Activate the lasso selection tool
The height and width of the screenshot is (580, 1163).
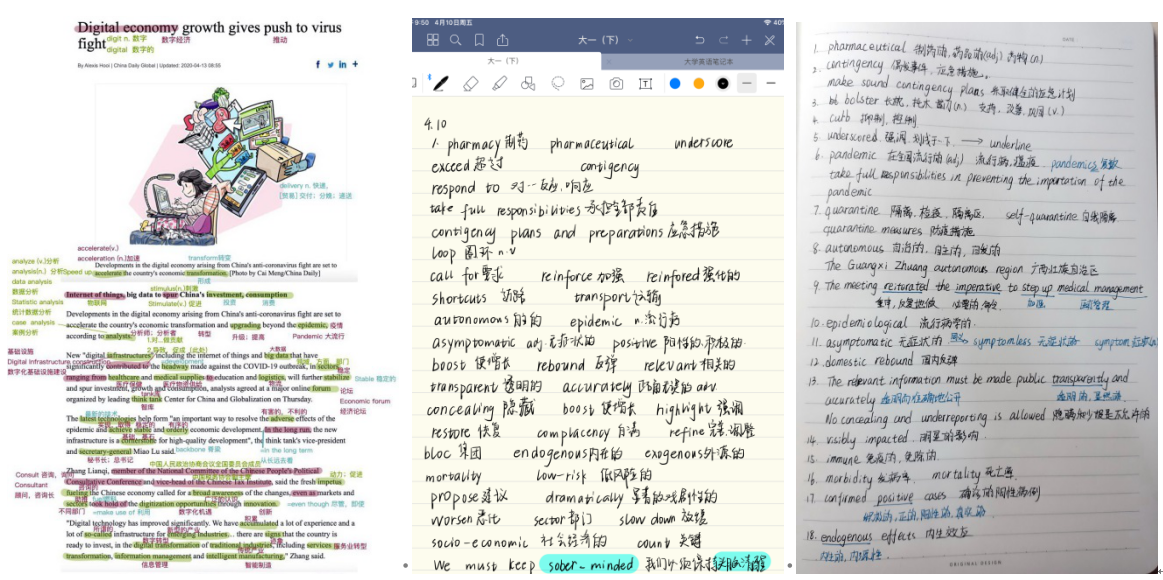pyautogui.click(x=558, y=83)
